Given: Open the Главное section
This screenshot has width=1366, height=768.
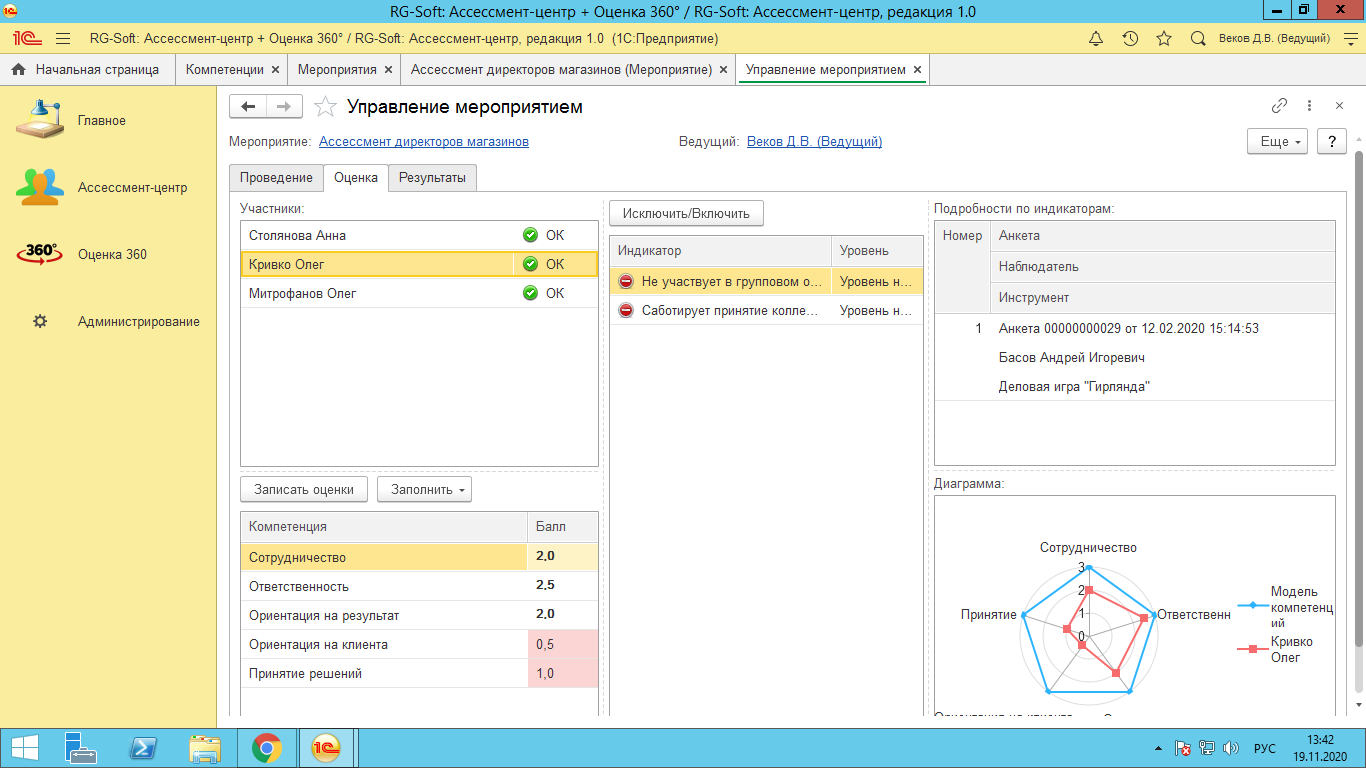Looking at the screenshot, I should [102, 121].
